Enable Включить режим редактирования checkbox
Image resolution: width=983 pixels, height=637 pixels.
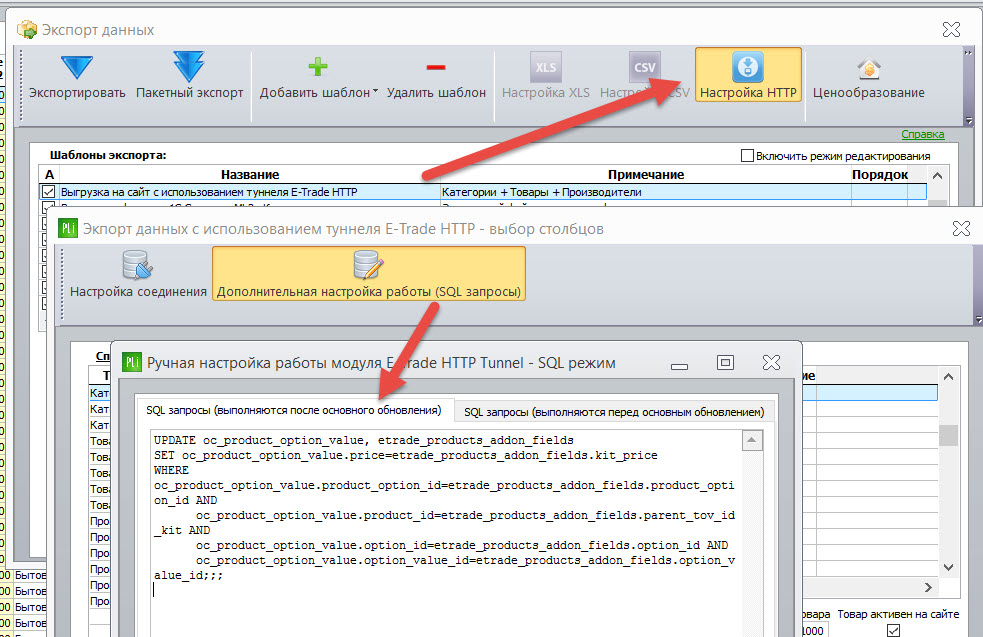pyautogui.click(x=747, y=155)
